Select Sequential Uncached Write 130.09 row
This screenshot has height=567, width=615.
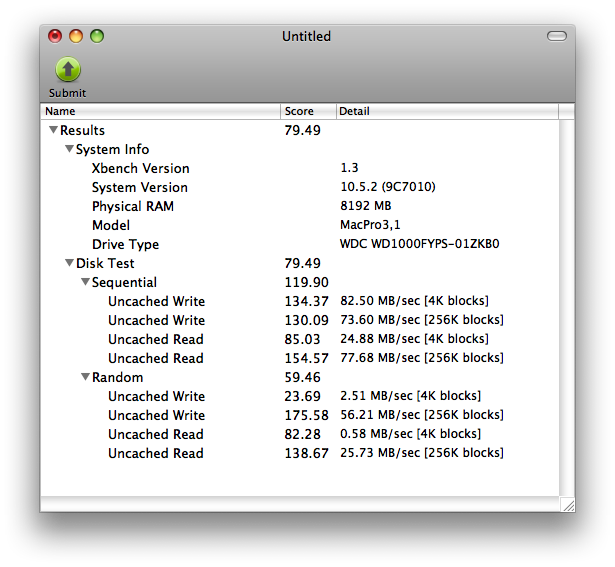pos(300,320)
